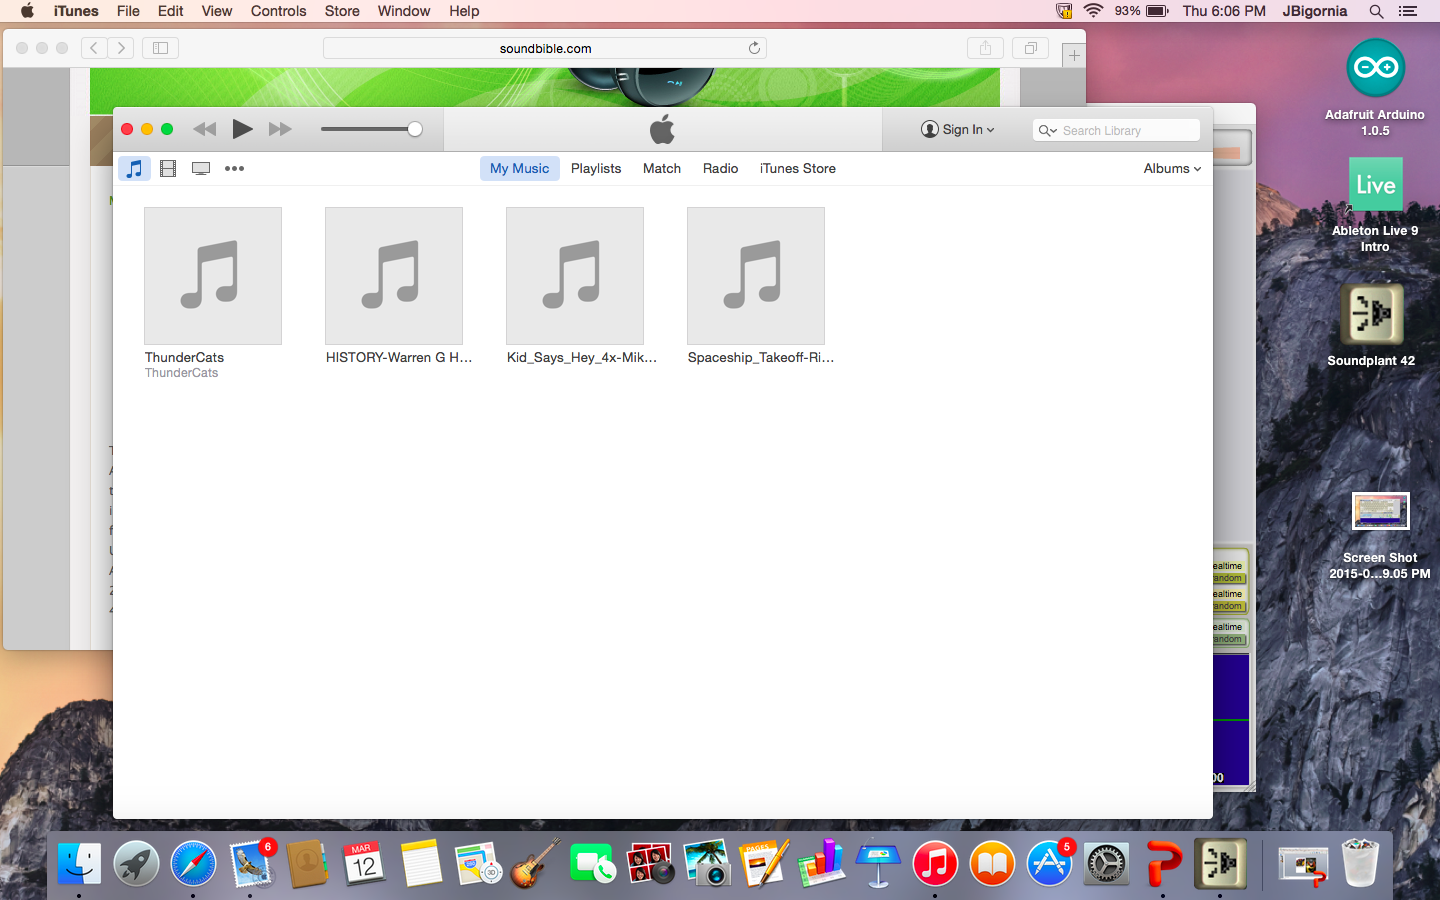Expand the Albums view dropdown
This screenshot has height=900, width=1440.
(1172, 168)
